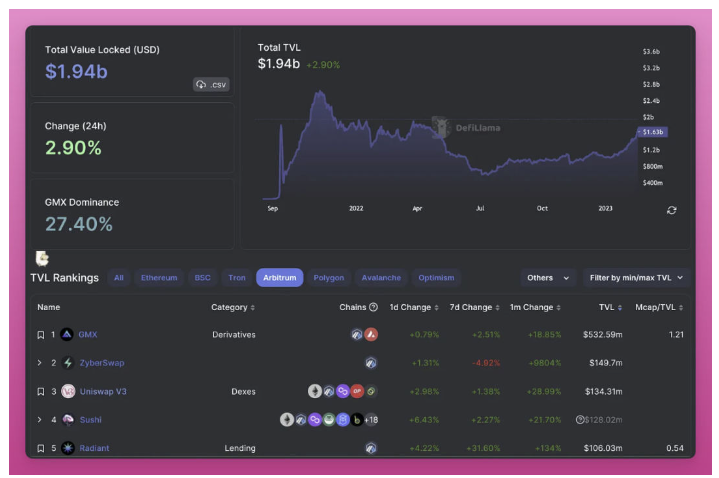Click the Sushi TVL question mark icon

click(580, 420)
